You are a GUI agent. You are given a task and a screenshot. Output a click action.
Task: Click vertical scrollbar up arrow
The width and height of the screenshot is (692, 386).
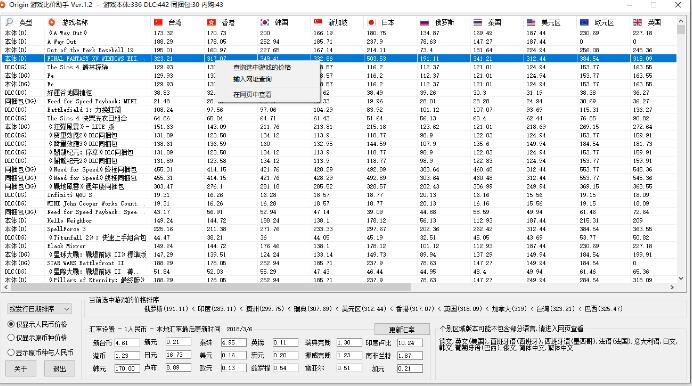coord(681,21)
